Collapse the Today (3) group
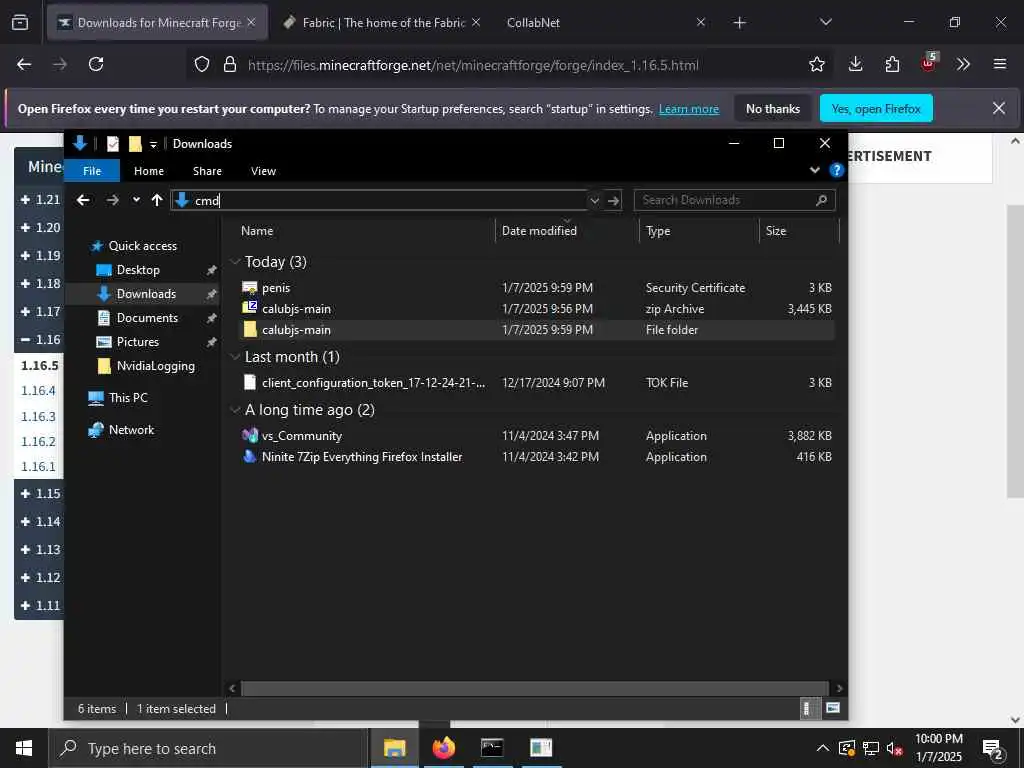 click(235, 262)
